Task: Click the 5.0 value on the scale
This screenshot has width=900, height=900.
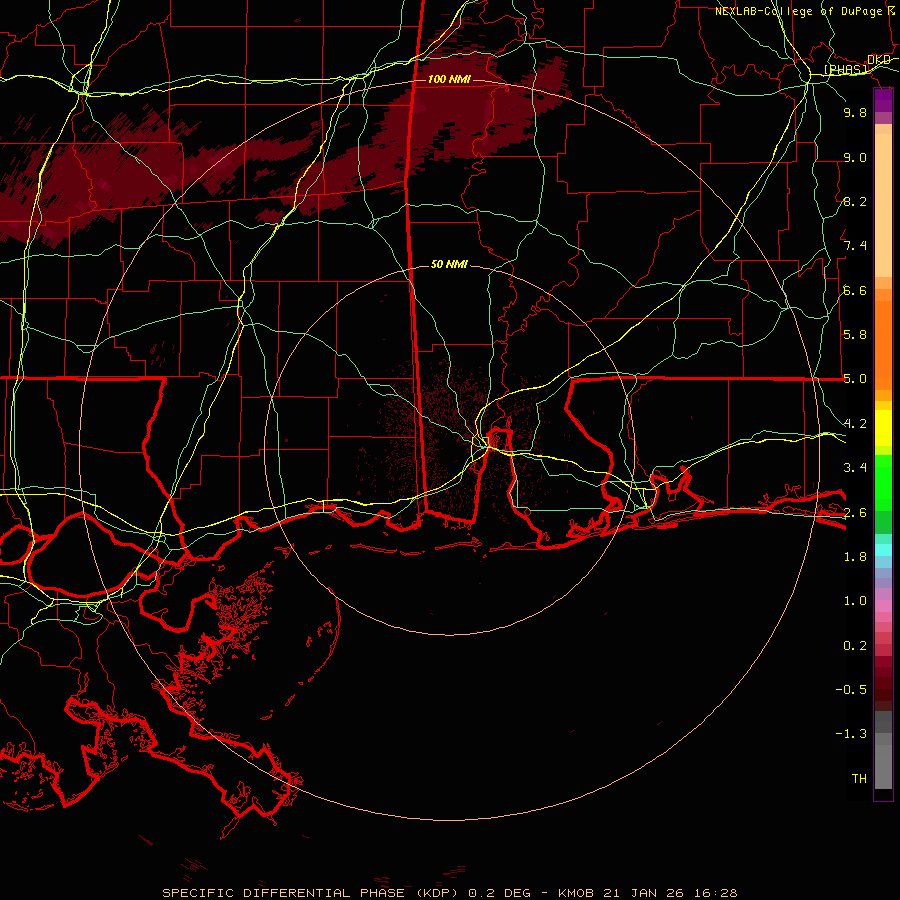Action: click(855, 379)
